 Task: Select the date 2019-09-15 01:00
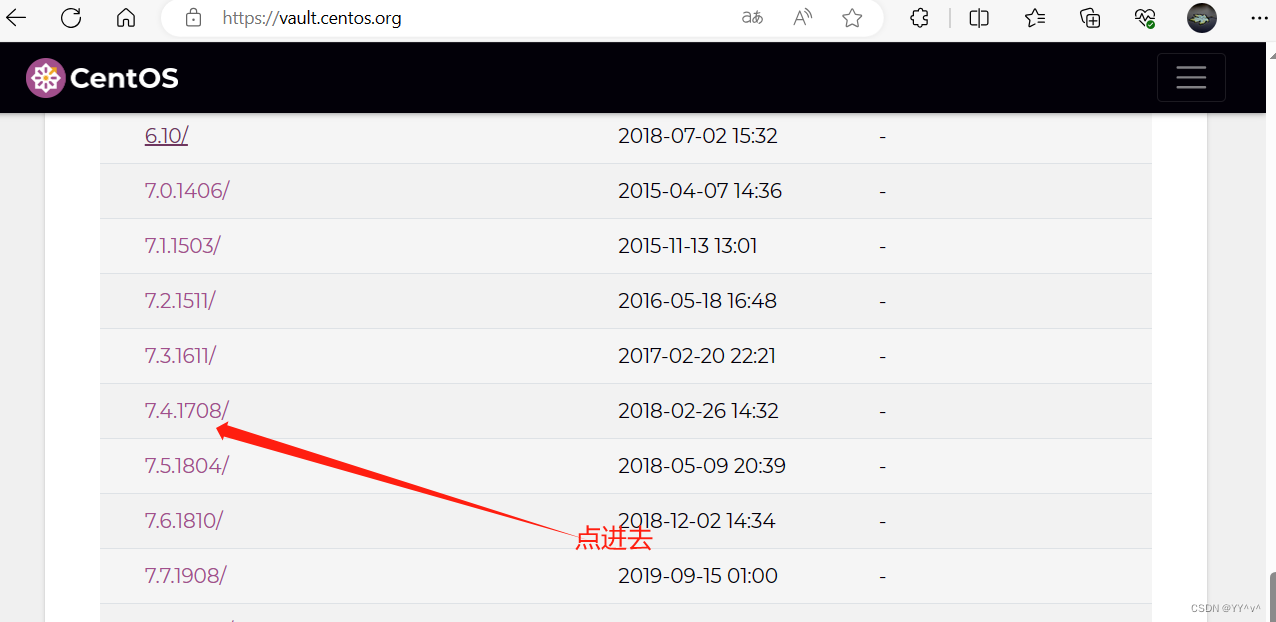698,576
